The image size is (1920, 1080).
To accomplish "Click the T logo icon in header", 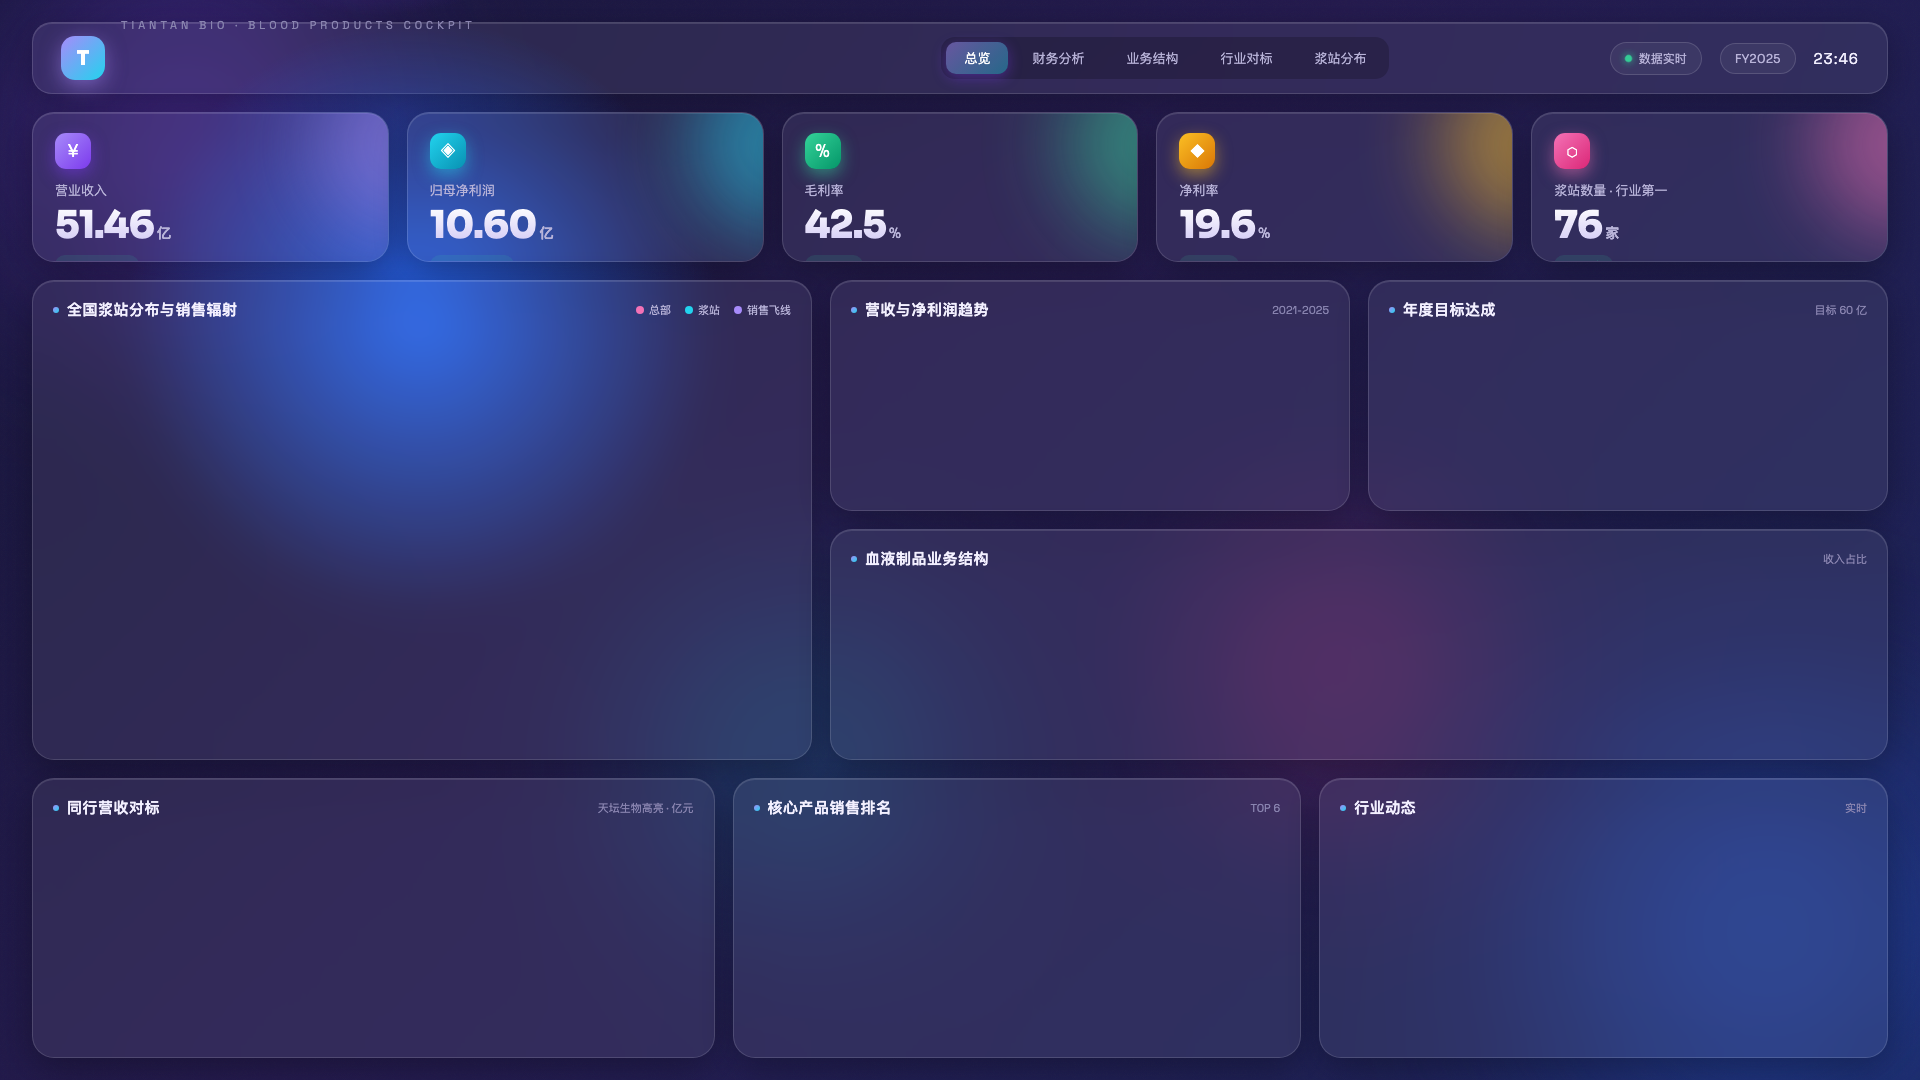I will point(83,58).
